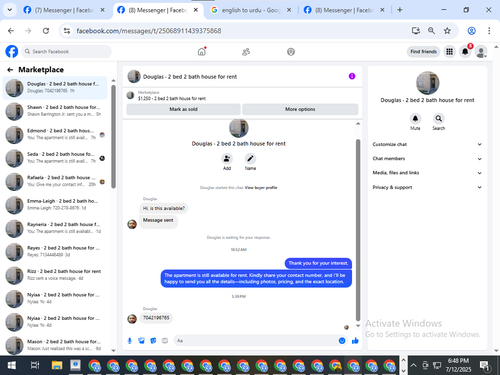This screenshot has height=375, width=500.
Task: Open the notifications bell icon
Action: 465,52
